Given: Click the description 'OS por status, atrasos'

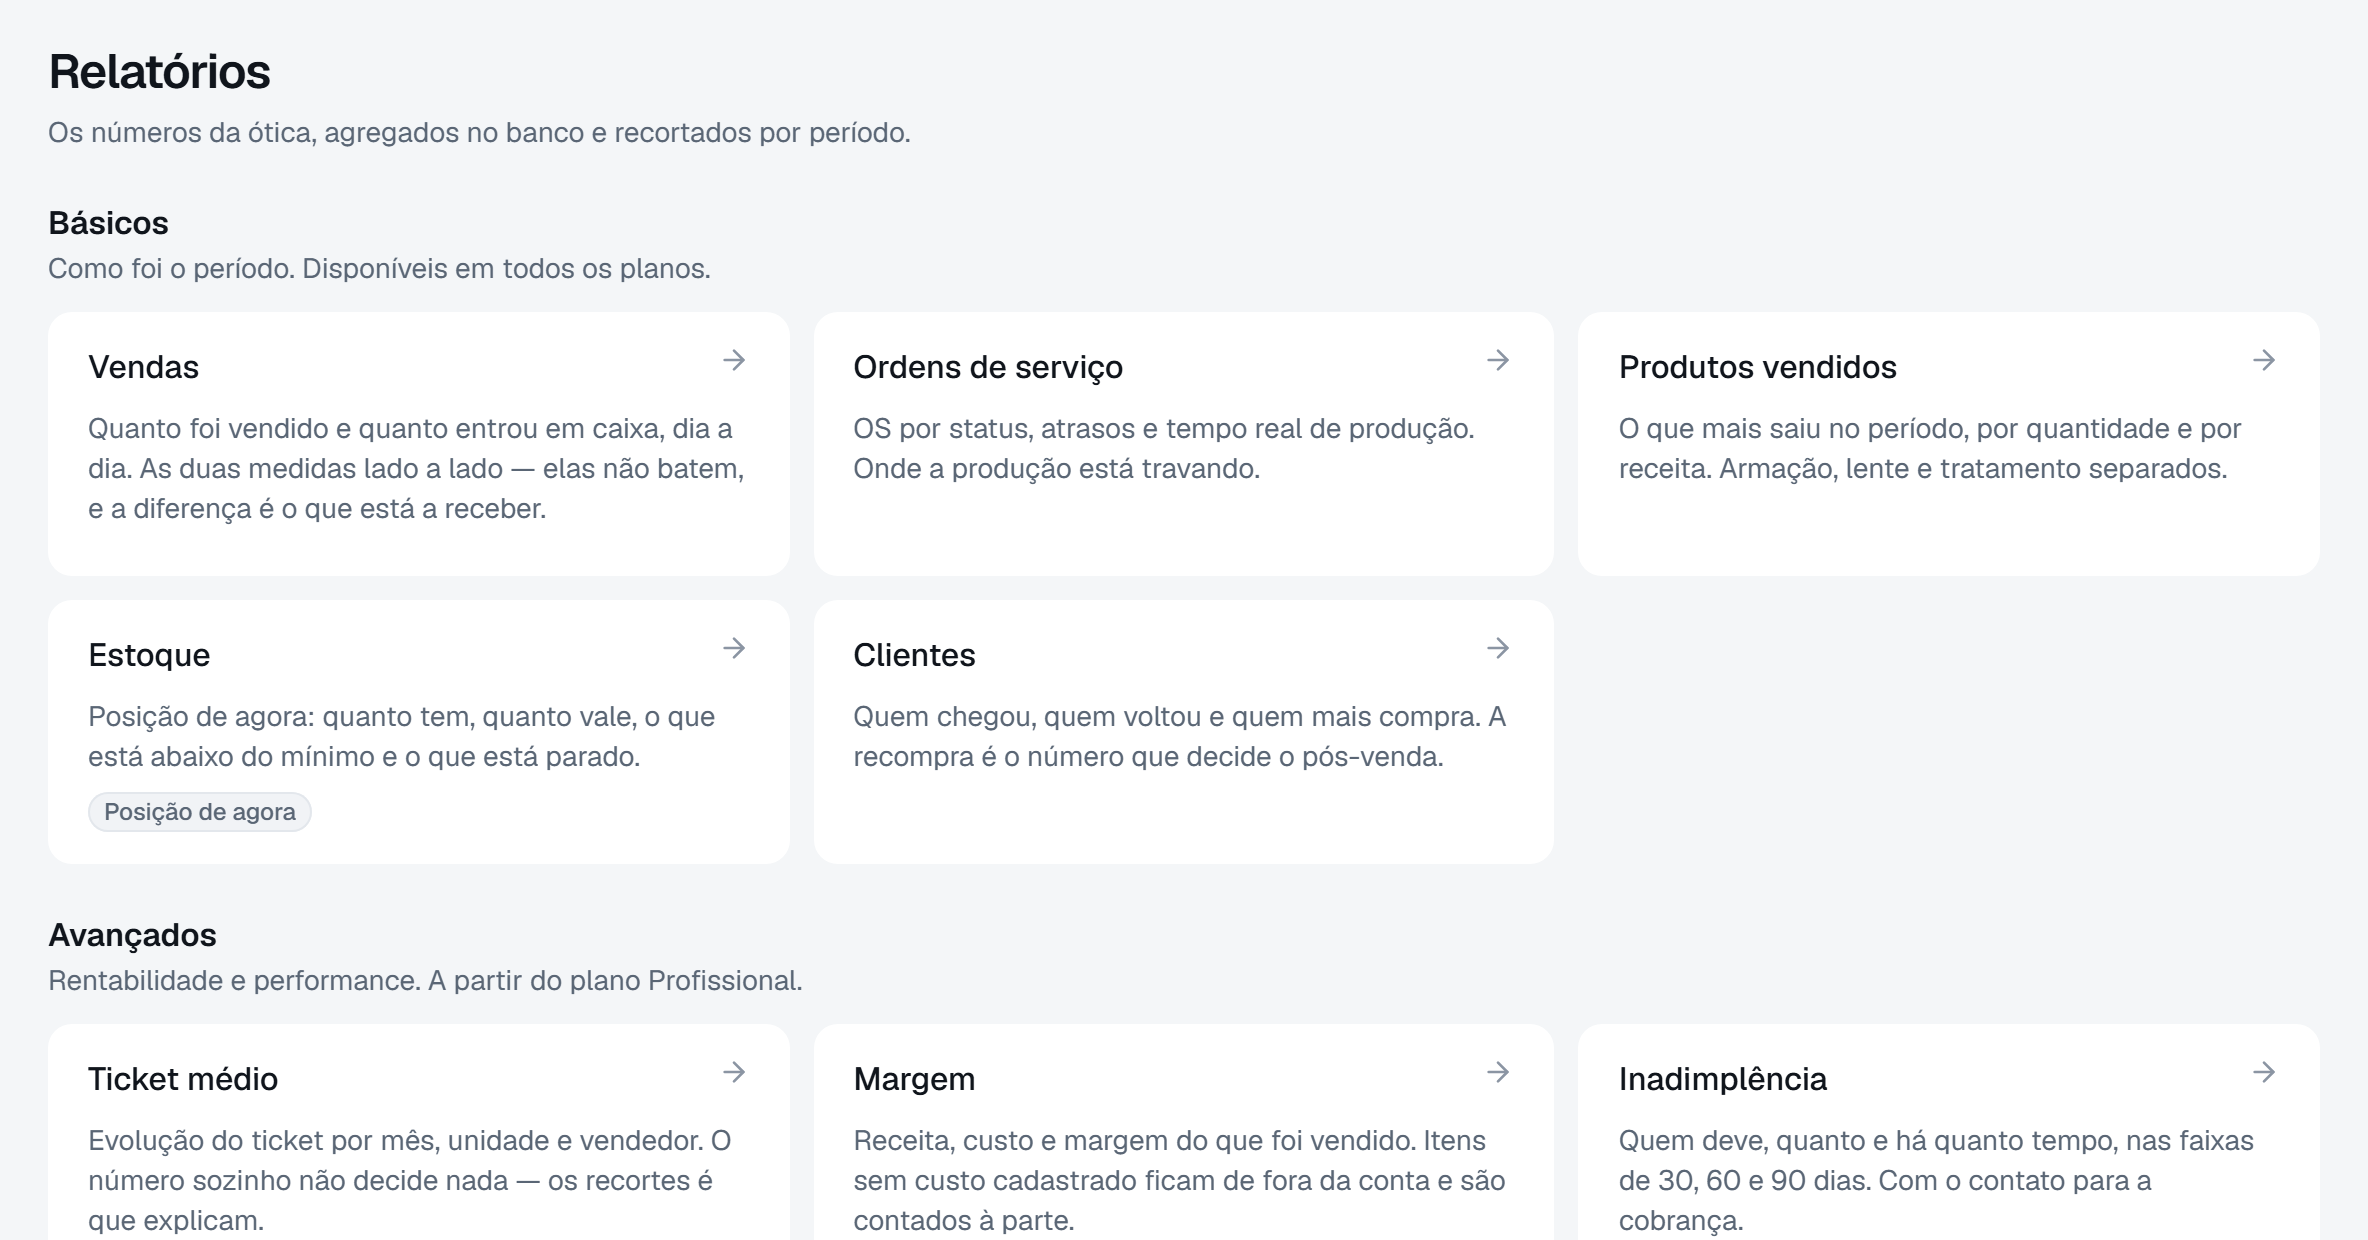Looking at the screenshot, I should tap(1164, 449).
